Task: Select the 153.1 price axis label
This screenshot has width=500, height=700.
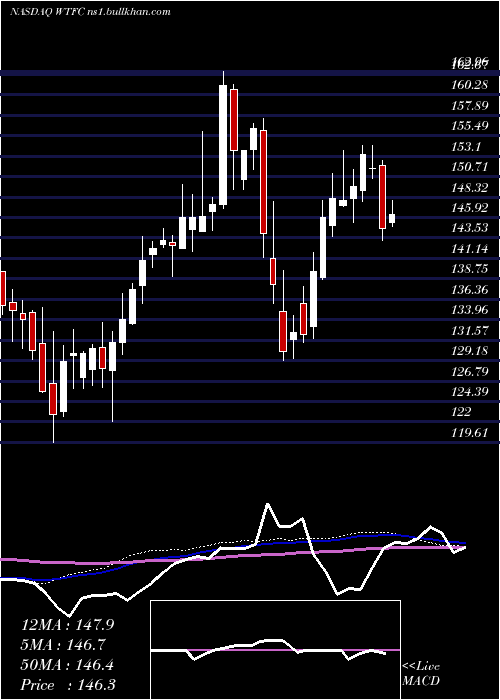Action: coord(467,146)
